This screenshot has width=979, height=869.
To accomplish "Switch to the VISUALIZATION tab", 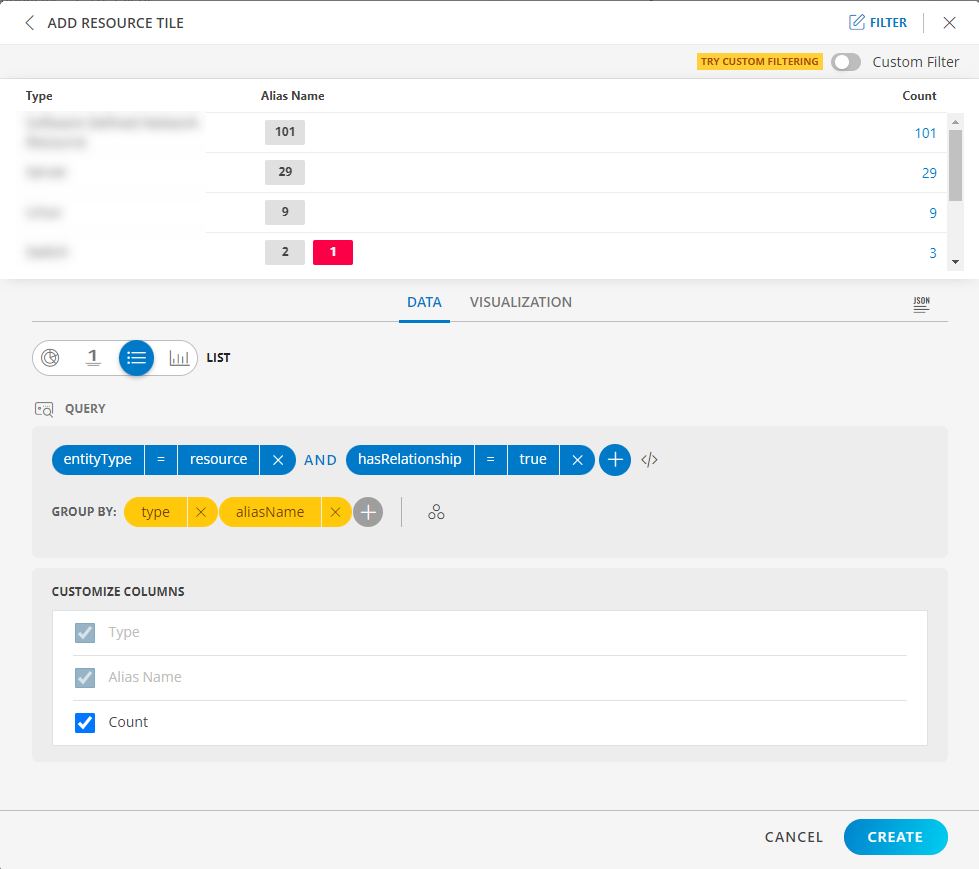I will tap(520, 302).
